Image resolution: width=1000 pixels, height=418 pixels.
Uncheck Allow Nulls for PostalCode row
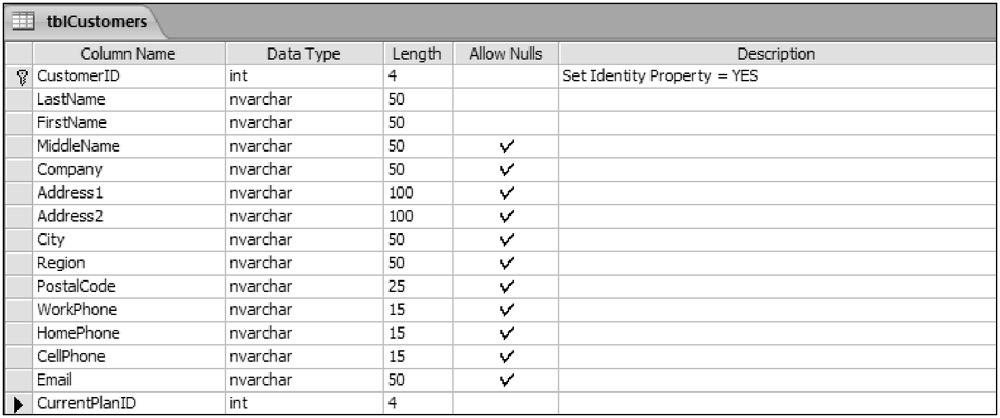tap(505, 286)
